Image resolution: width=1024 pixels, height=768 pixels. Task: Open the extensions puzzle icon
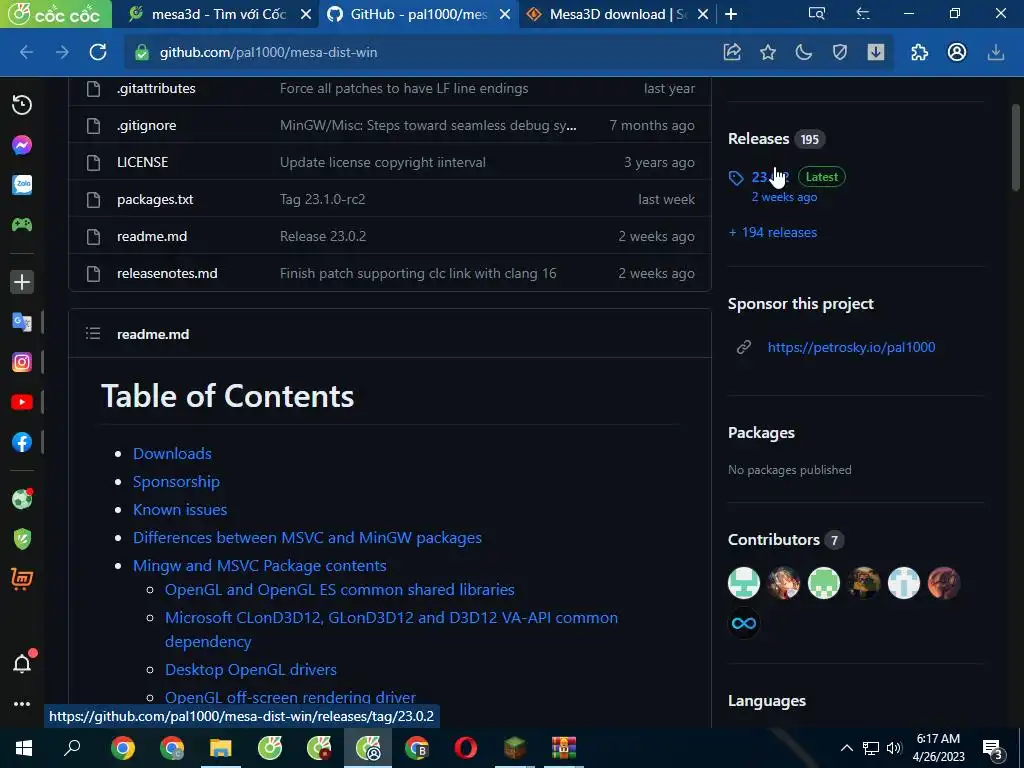point(920,52)
